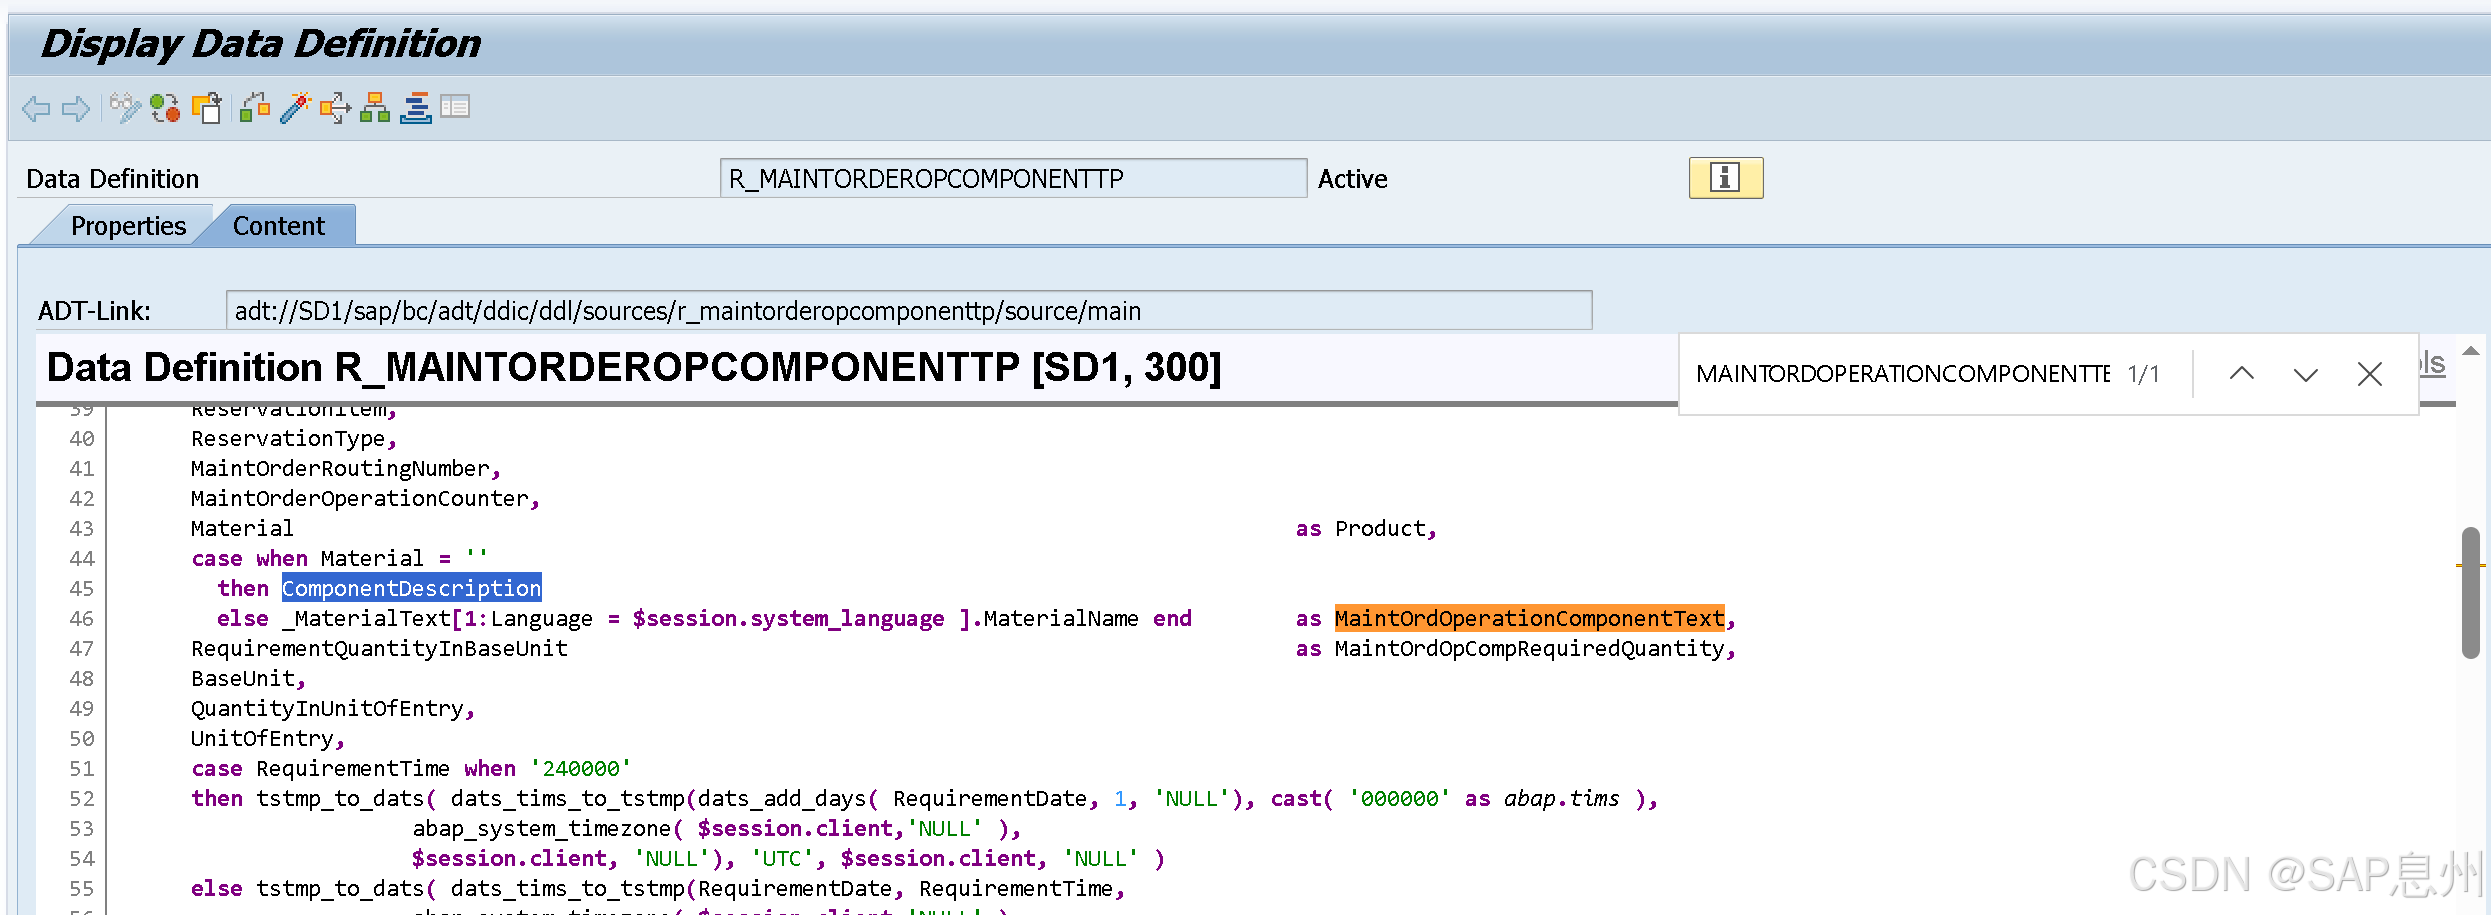Click the back navigation arrow icon
2491x915 pixels.
point(35,108)
